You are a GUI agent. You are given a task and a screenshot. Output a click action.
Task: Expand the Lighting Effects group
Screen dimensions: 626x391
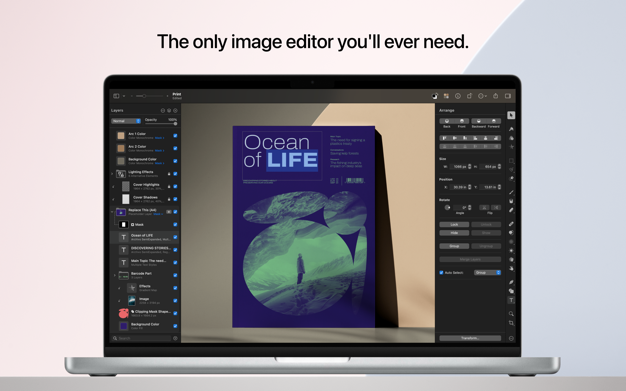click(x=112, y=174)
